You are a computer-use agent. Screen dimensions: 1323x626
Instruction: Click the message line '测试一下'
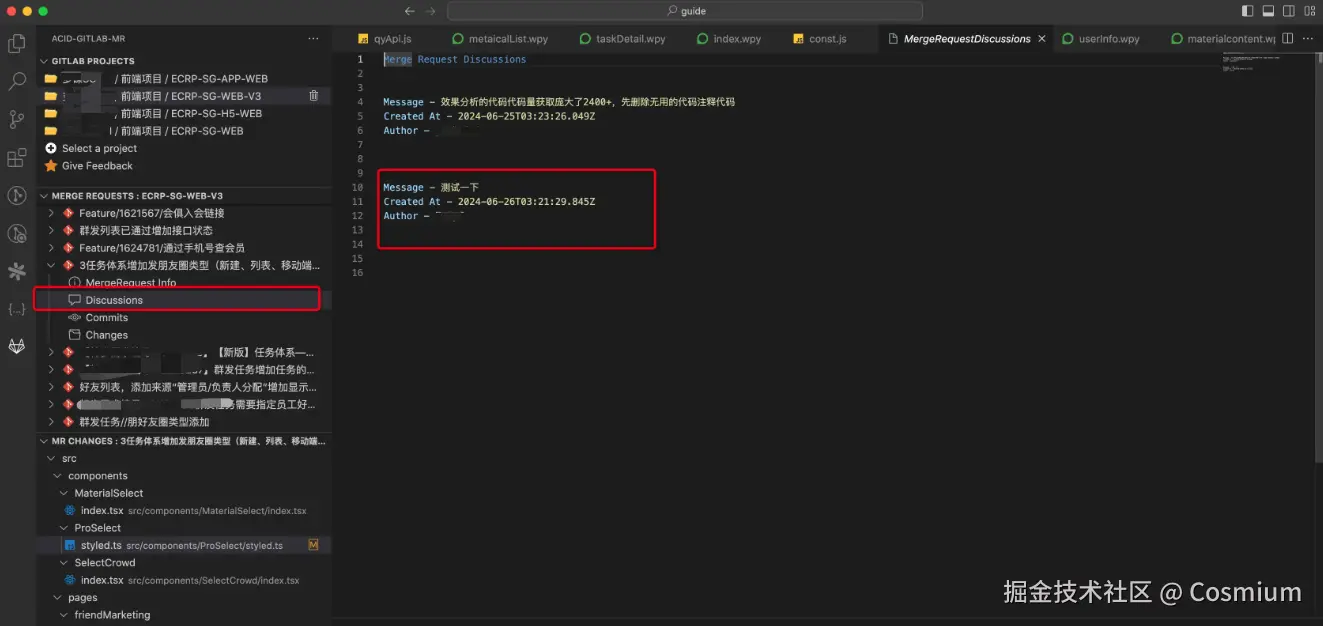pyautogui.click(x=431, y=188)
